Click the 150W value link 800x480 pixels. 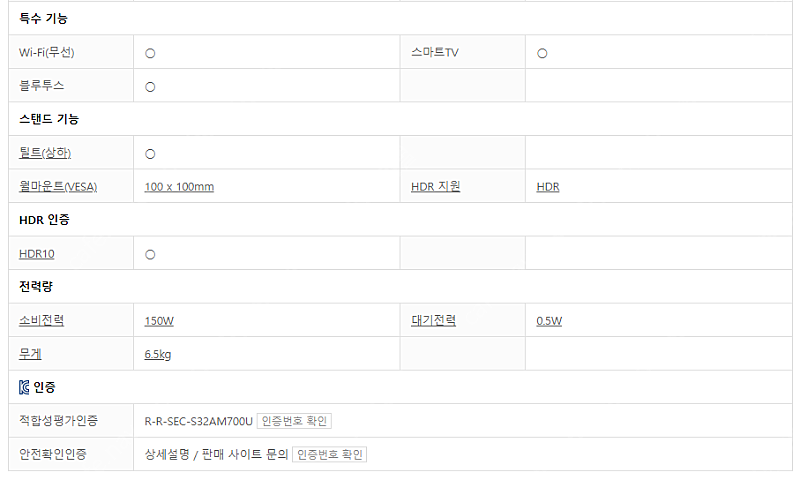tap(159, 321)
